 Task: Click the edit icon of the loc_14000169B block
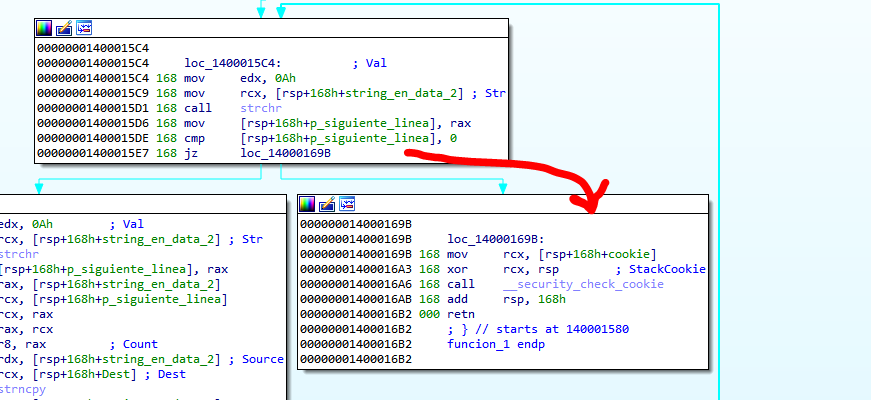tap(327, 204)
